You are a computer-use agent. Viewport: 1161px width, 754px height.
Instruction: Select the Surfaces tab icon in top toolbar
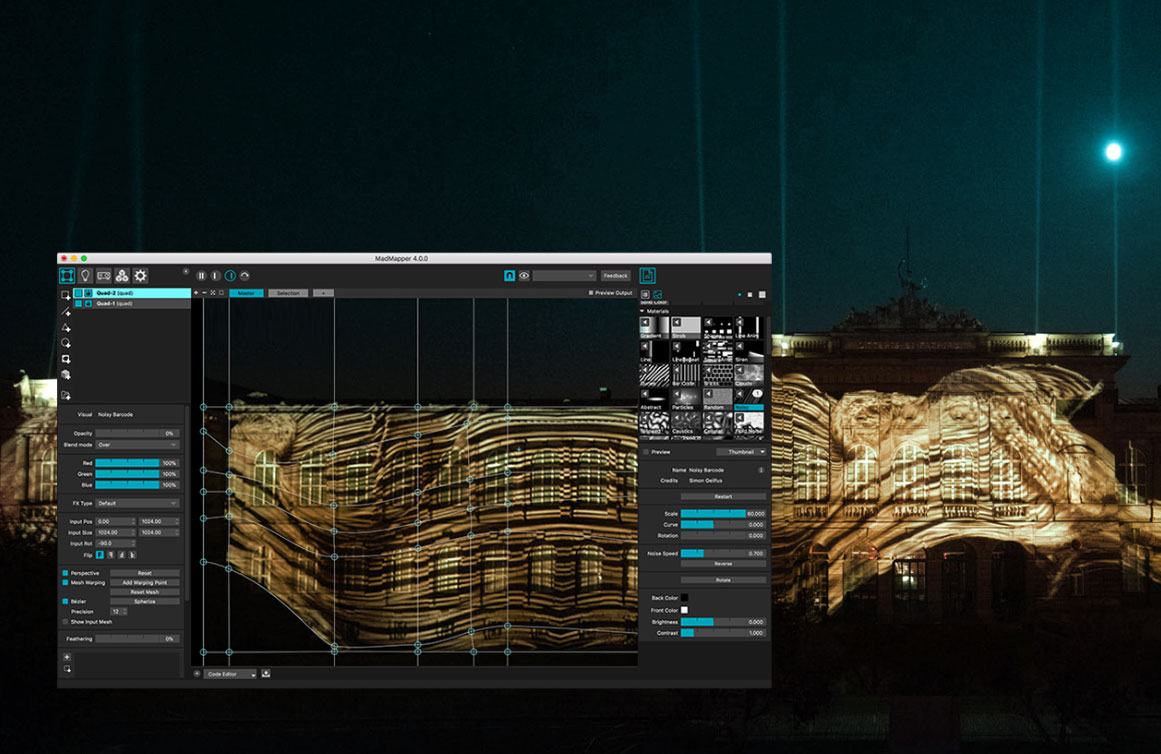tap(67, 276)
